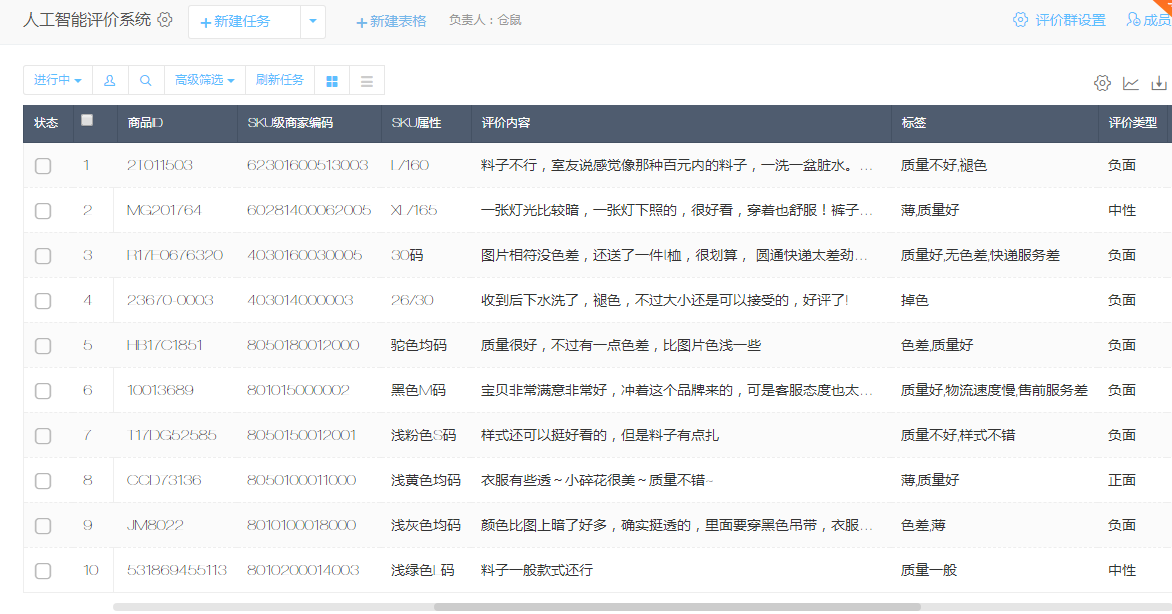This screenshot has width=1172, height=614.
Task: Click the 评价内容 column header
Action: [x=506, y=123]
